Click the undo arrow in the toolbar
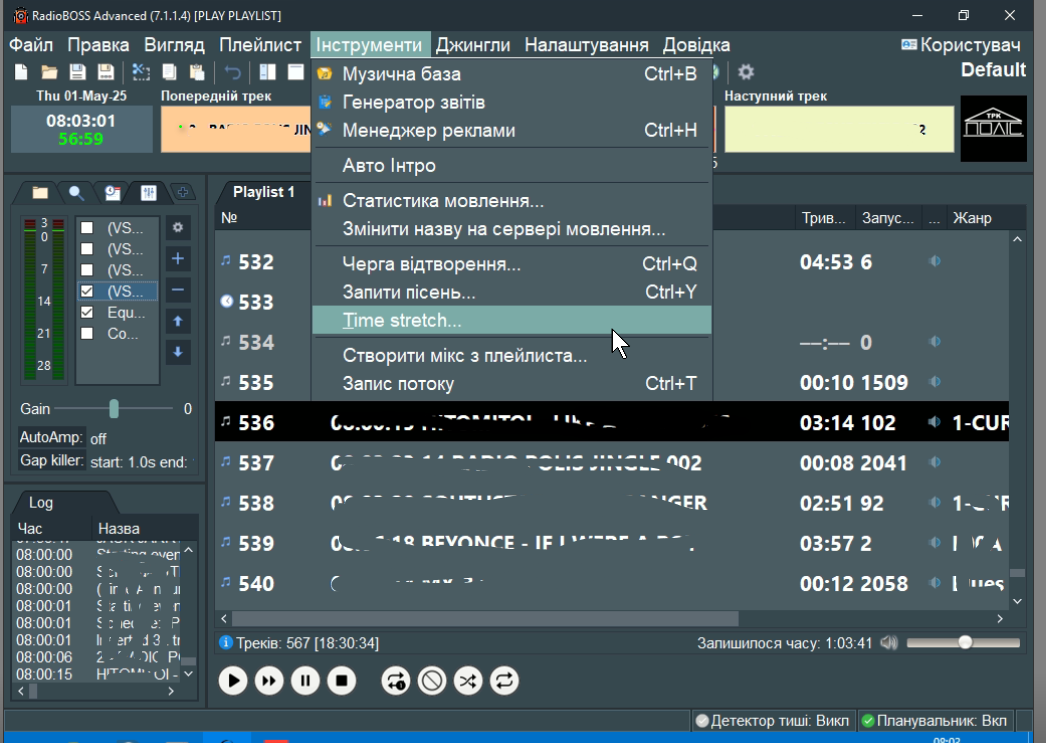The width and height of the screenshot is (1046, 743). tap(232, 72)
